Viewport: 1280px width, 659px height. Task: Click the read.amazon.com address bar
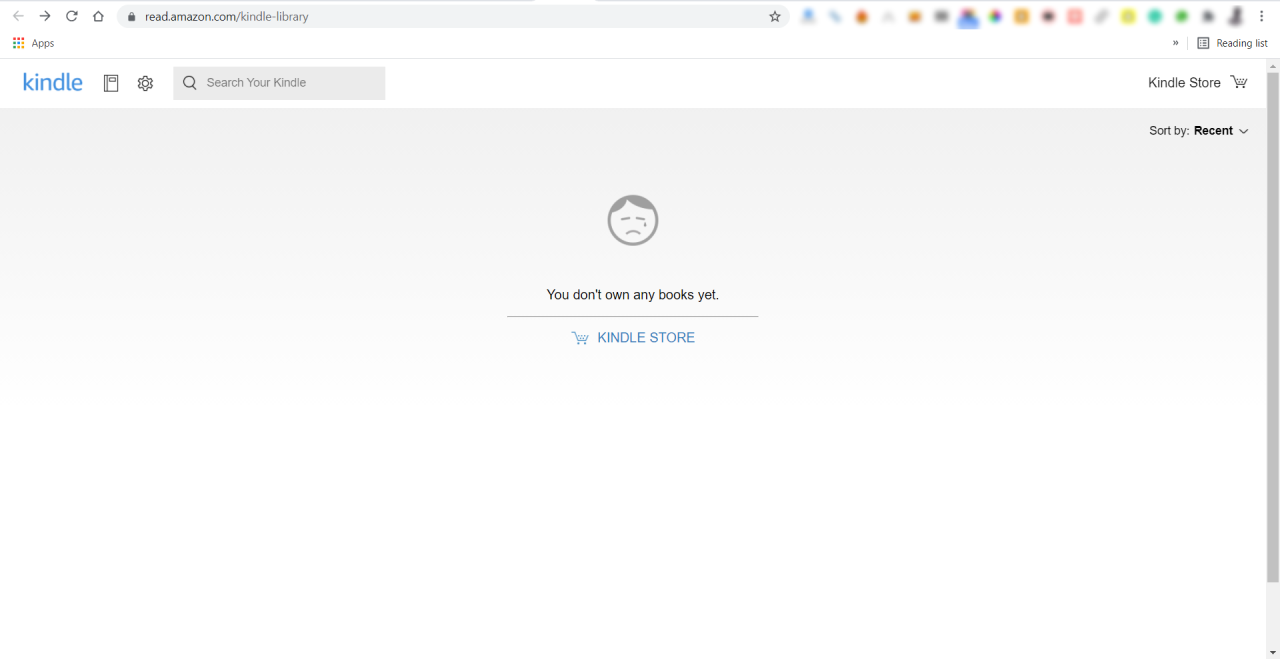453,17
